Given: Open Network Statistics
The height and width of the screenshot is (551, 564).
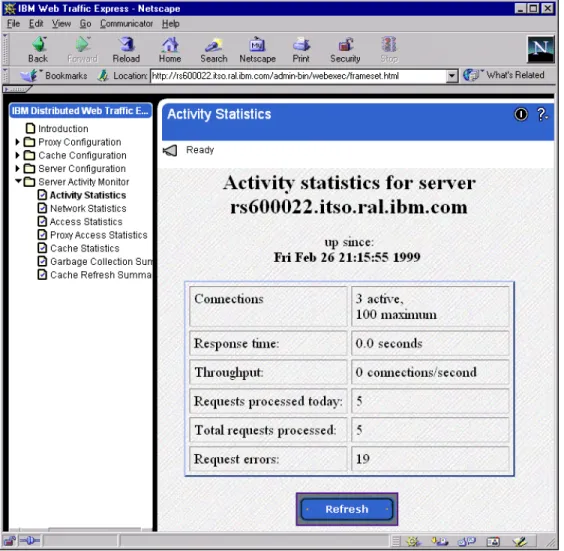Looking at the screenshot, I should 88,208.
